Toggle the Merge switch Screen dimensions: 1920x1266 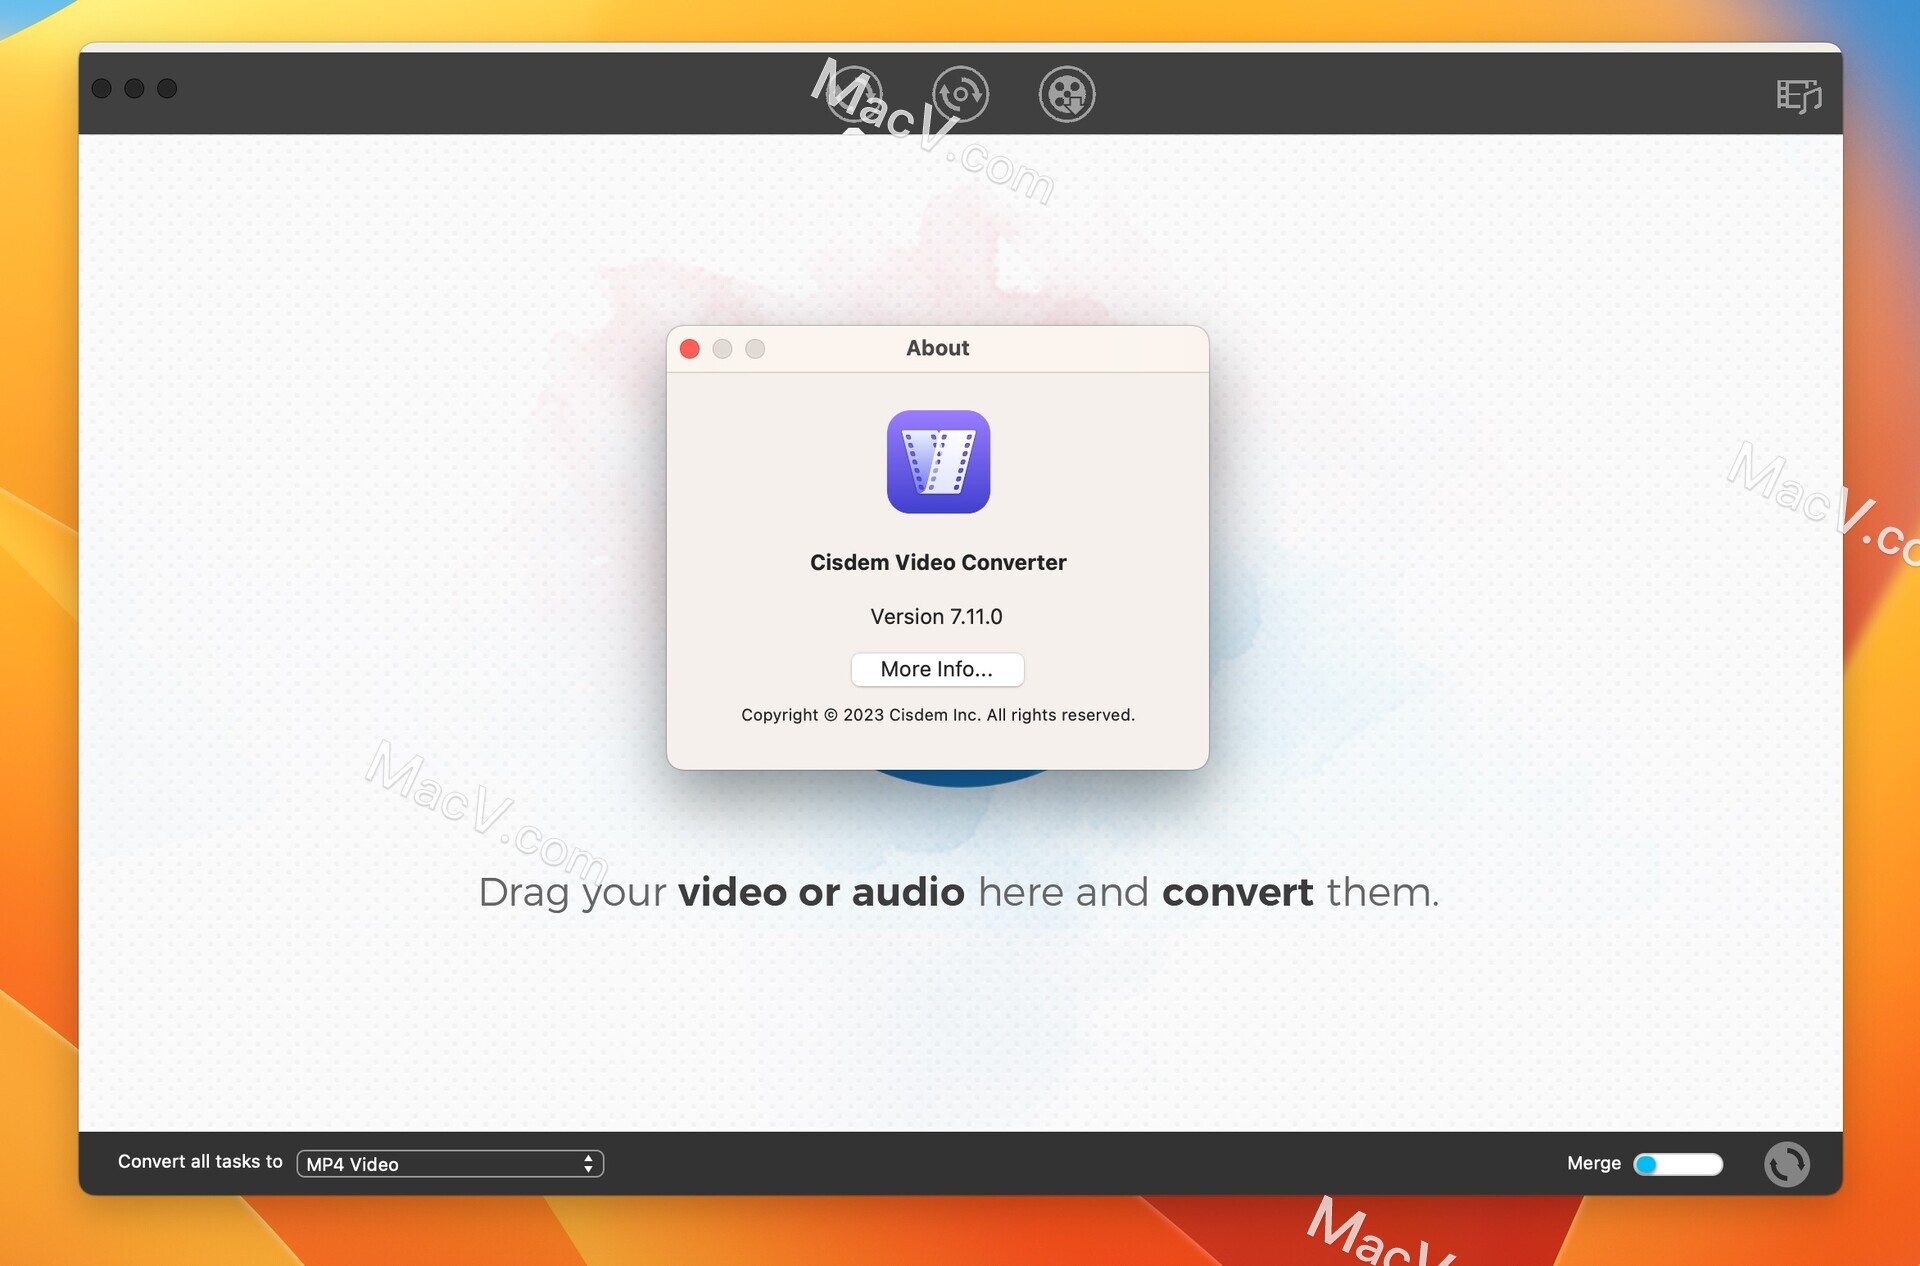coord(1678,1163)
